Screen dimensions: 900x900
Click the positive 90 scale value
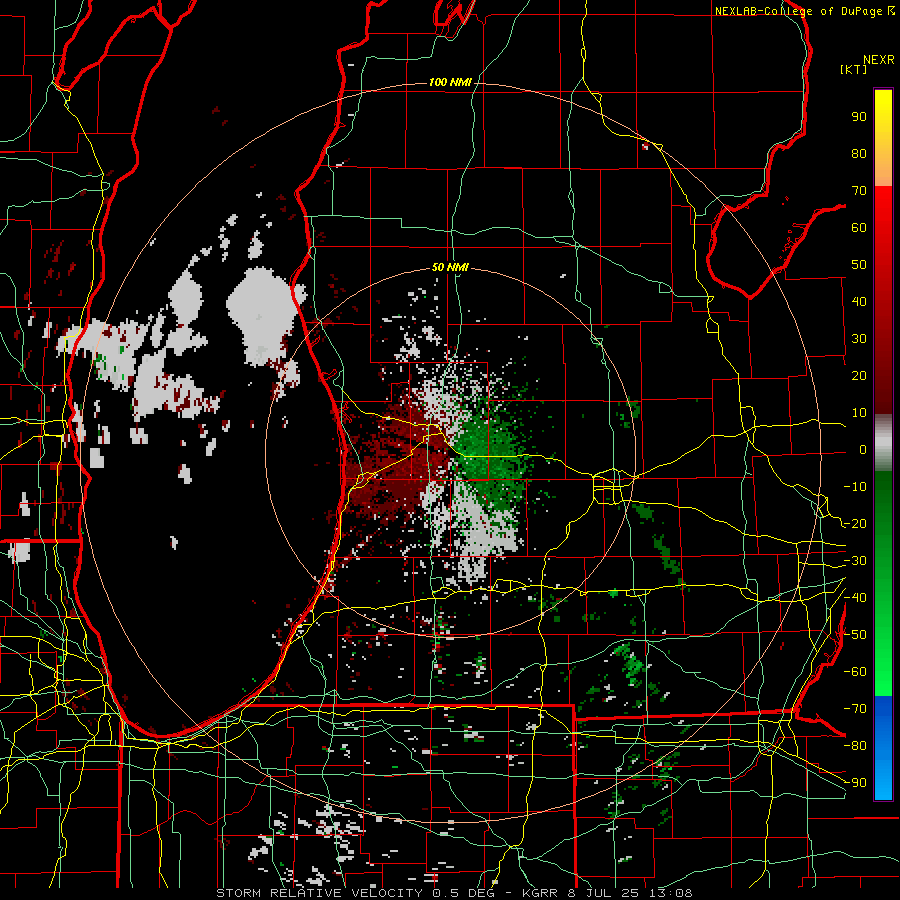pyautogui.click(x=859, y=117)
